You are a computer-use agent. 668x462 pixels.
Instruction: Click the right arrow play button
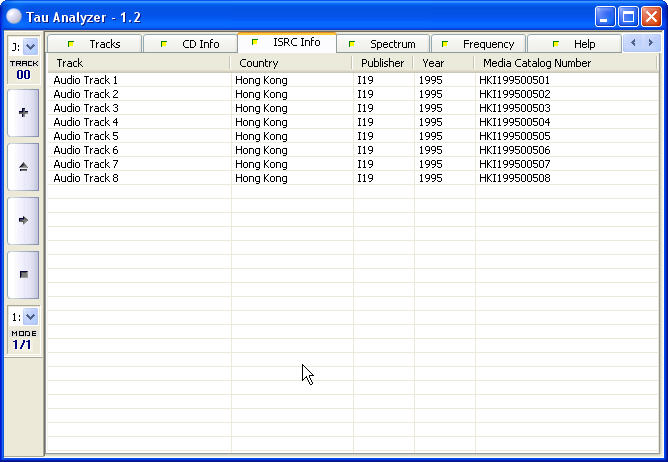coord(23,220)
